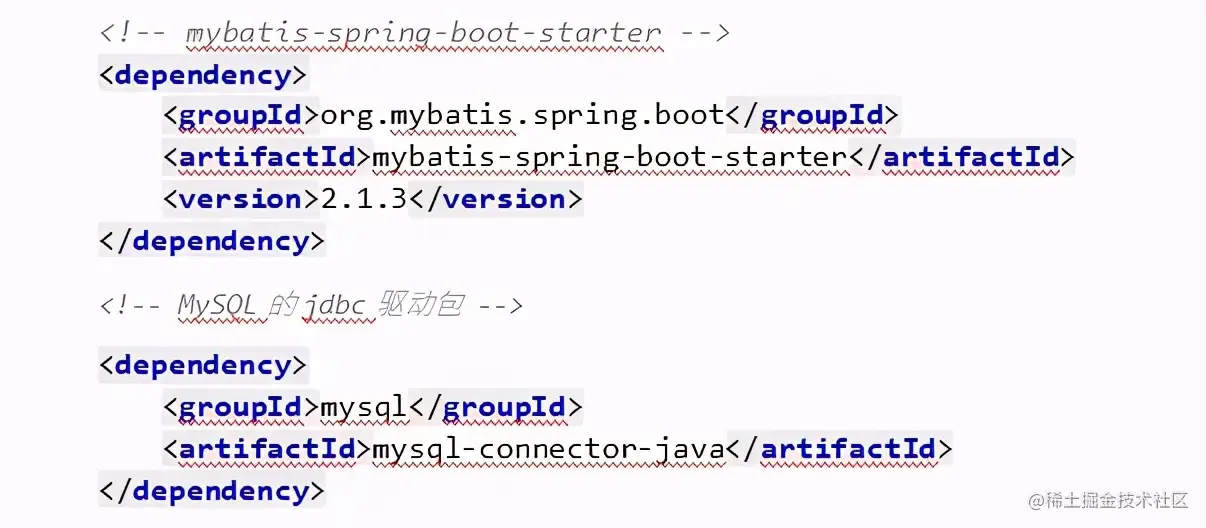
Task: Click opening <artifactId> tag before mysql-connector-java
Action: coord(267,450)
